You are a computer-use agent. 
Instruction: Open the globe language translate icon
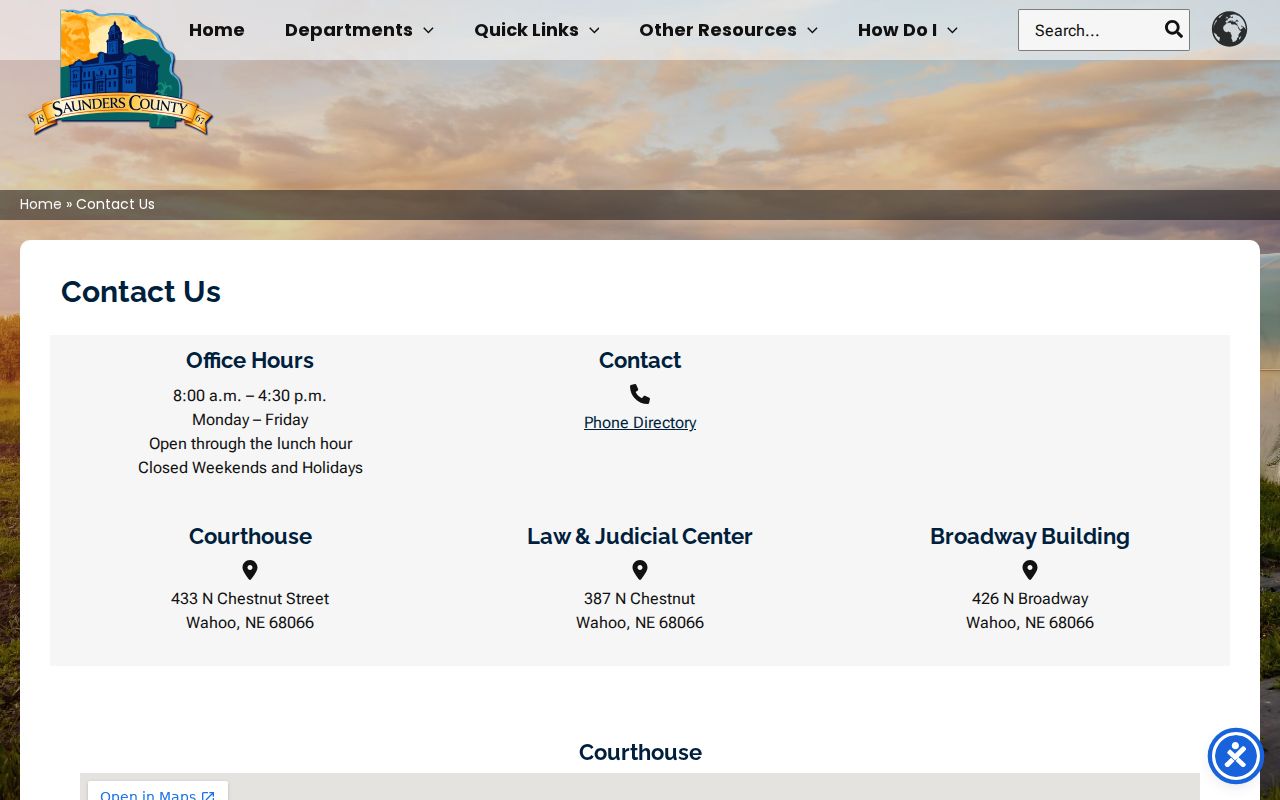point(1229,29)
